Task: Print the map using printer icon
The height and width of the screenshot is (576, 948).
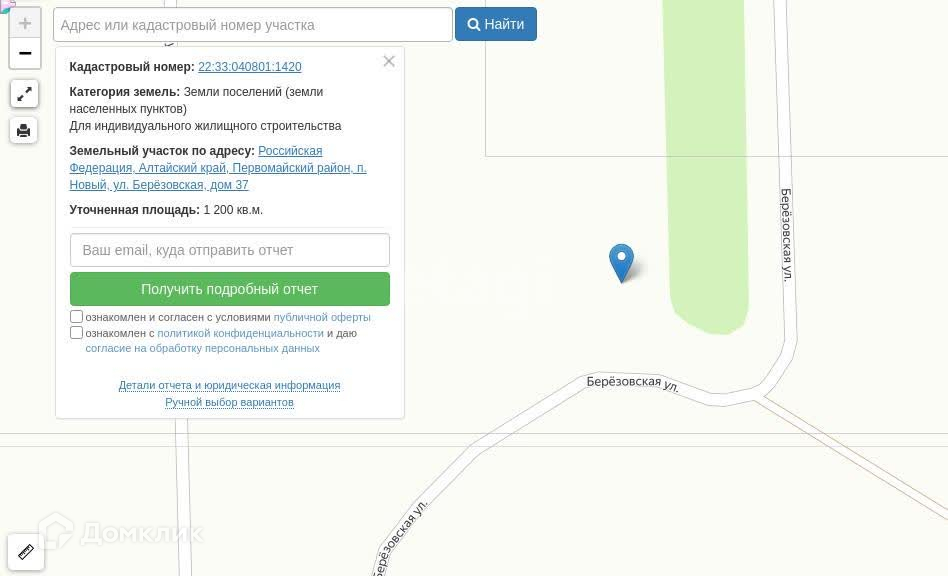Action: [24, 131]
